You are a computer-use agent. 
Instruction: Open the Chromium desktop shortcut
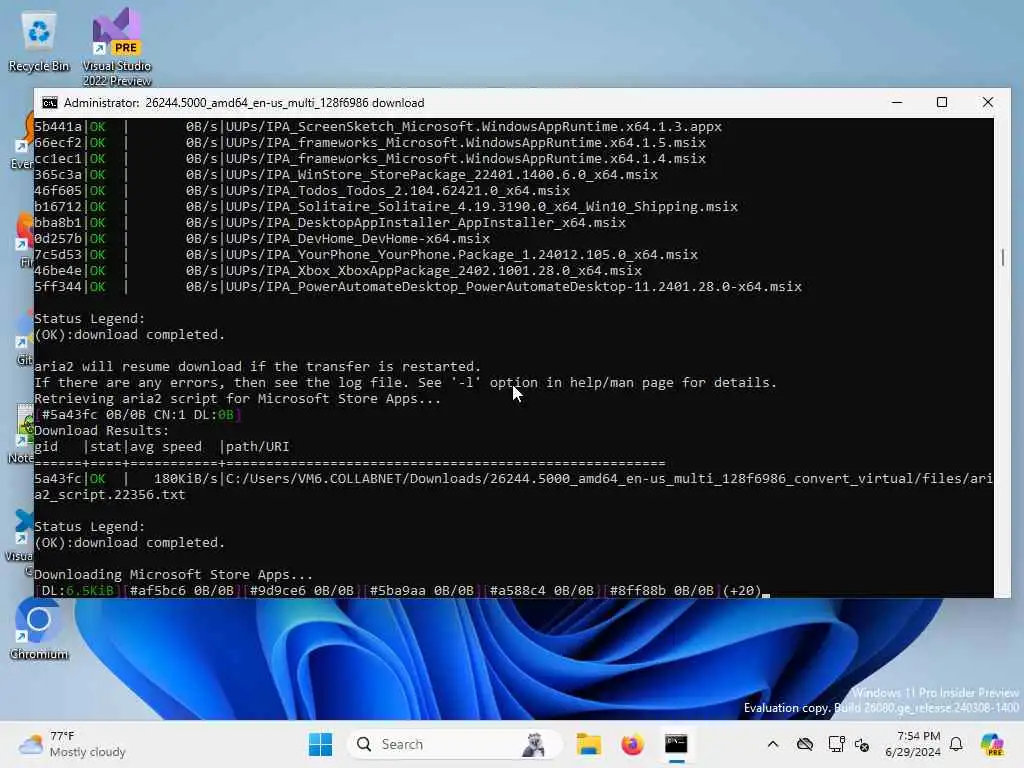(39, 628)
